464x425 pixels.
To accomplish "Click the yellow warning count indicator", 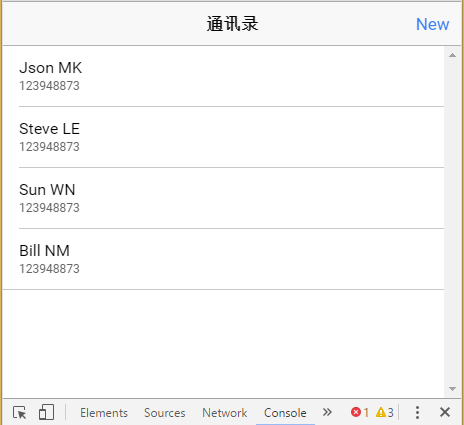I will coord(385,413).
